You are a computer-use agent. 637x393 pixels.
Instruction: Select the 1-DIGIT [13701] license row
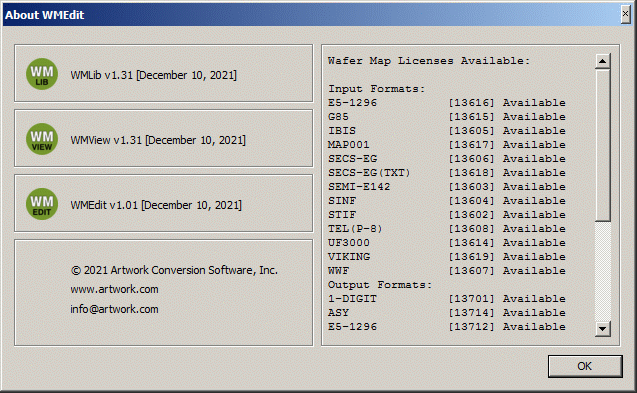(447, 299)
